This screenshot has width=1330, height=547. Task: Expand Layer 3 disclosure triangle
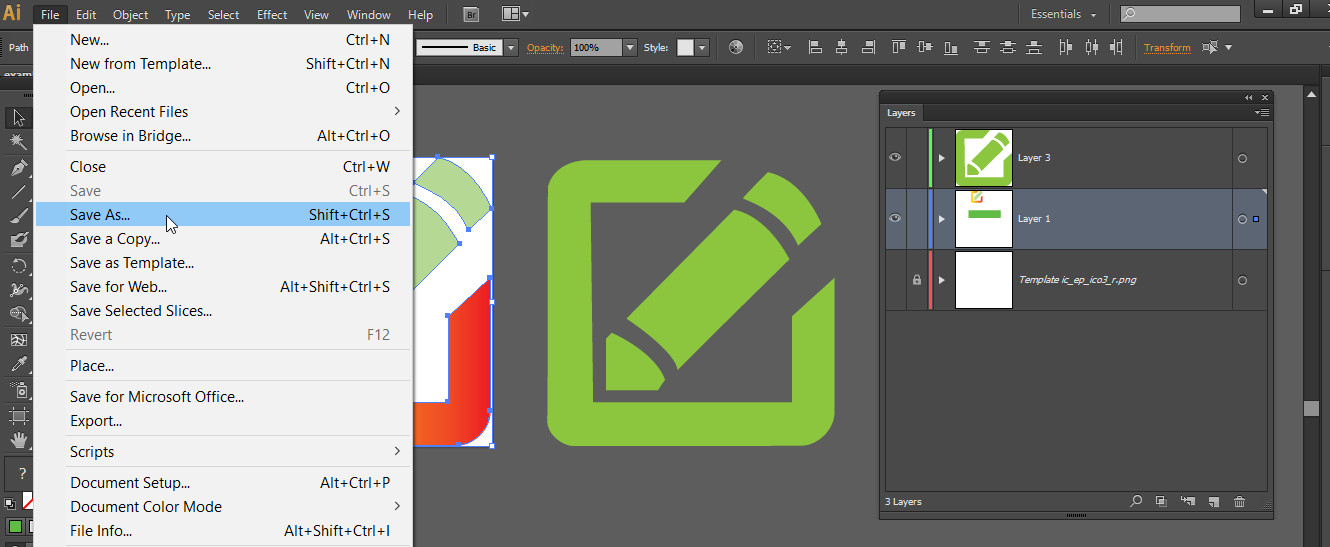[941, 158]
